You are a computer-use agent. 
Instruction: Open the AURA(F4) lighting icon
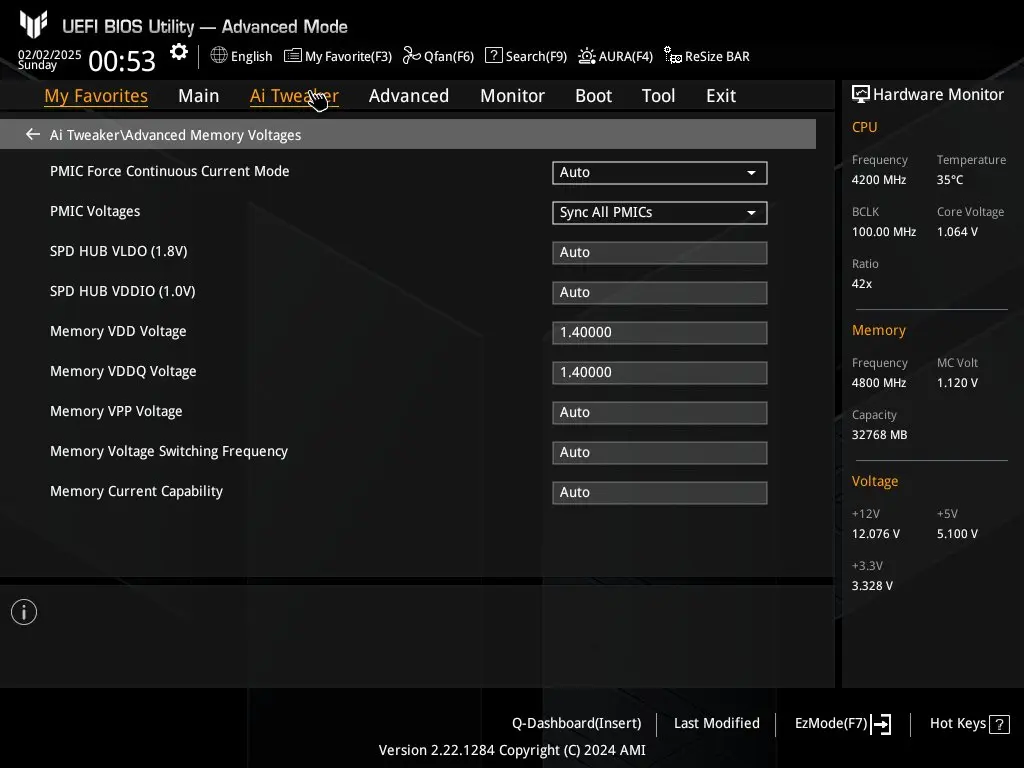tap(586, 56)
